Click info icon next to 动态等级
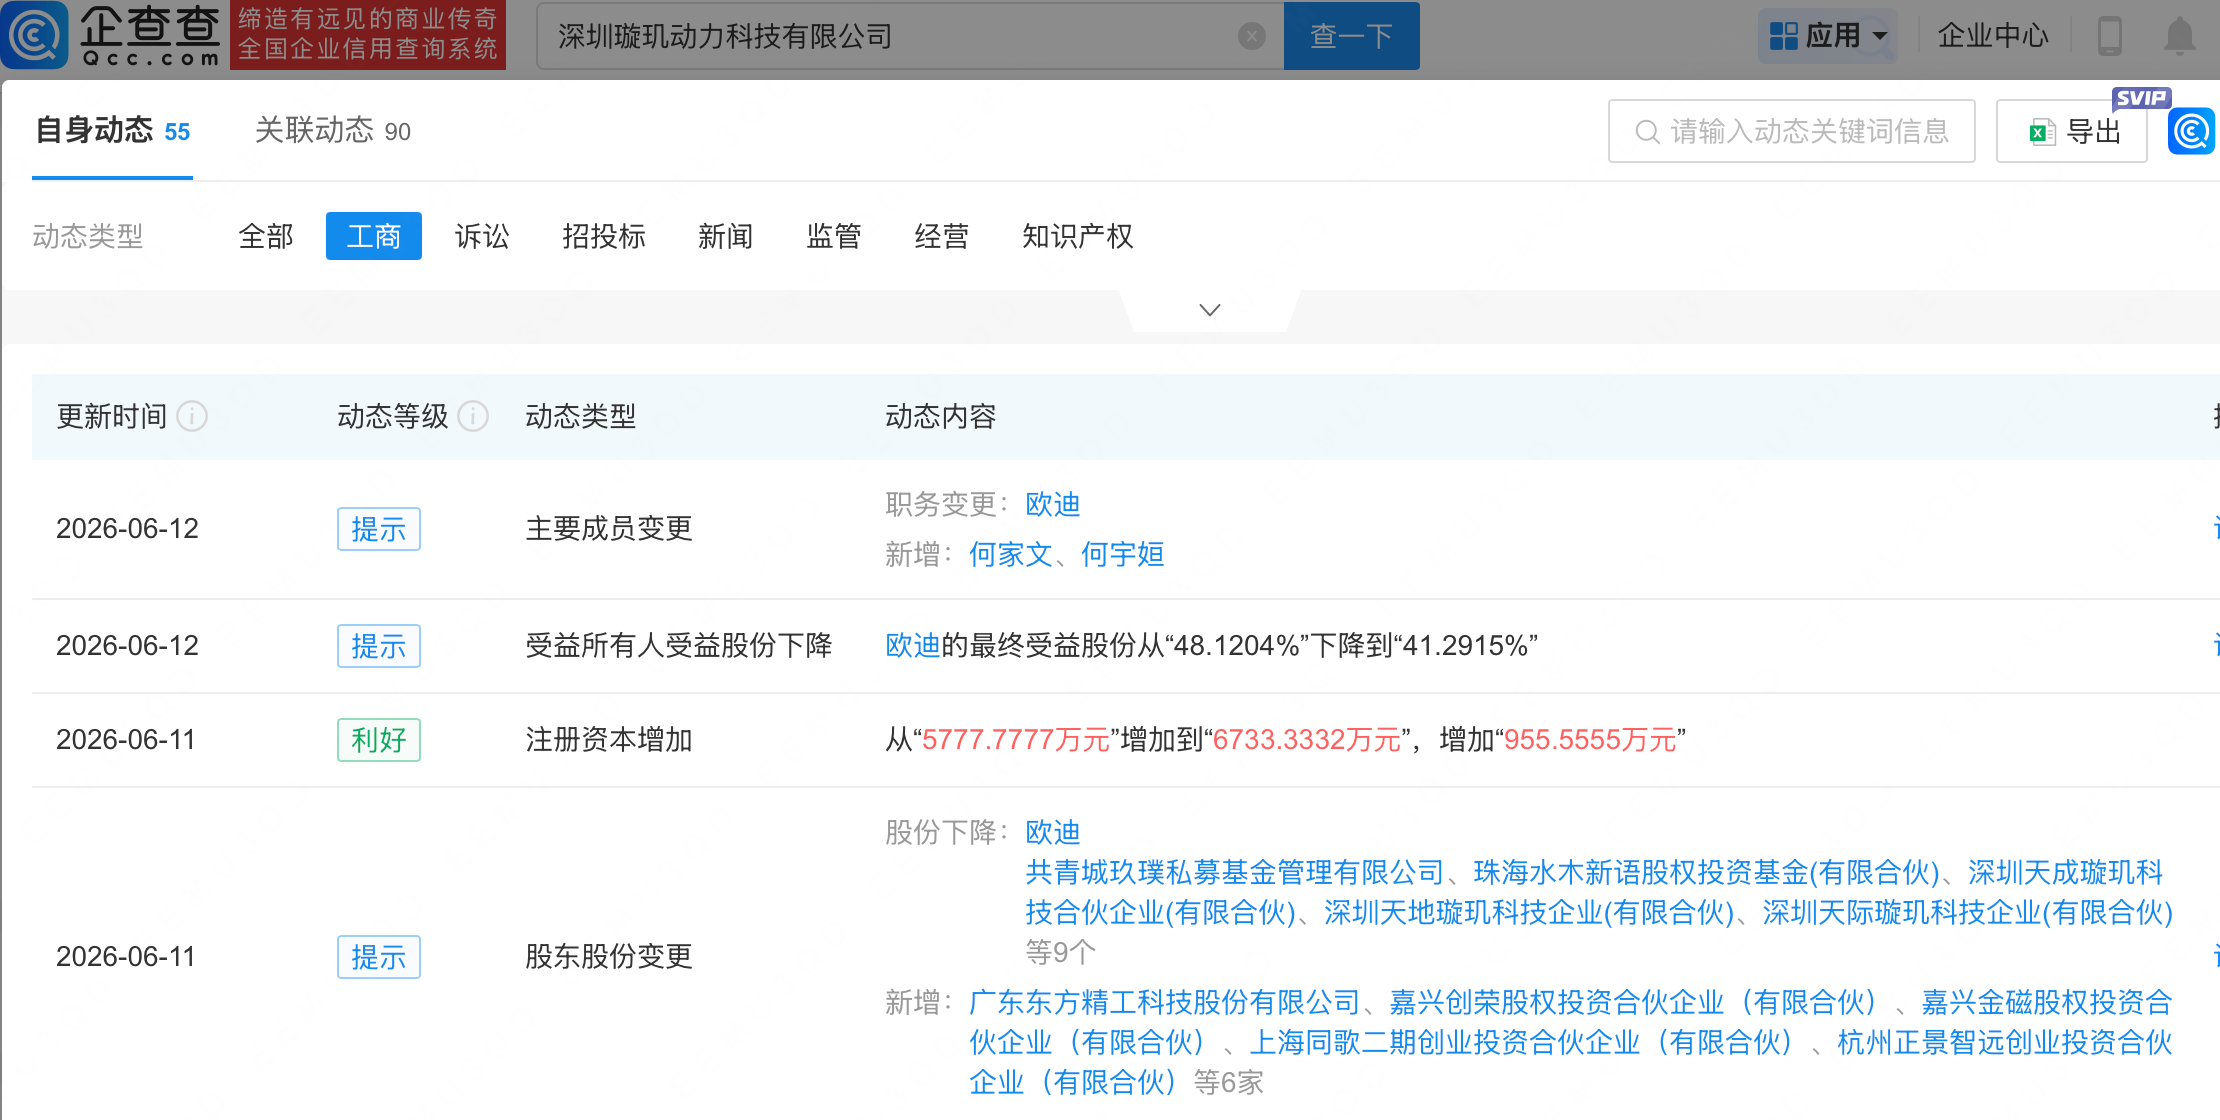Screen dimensions: 2220x1120 [473, 416]
